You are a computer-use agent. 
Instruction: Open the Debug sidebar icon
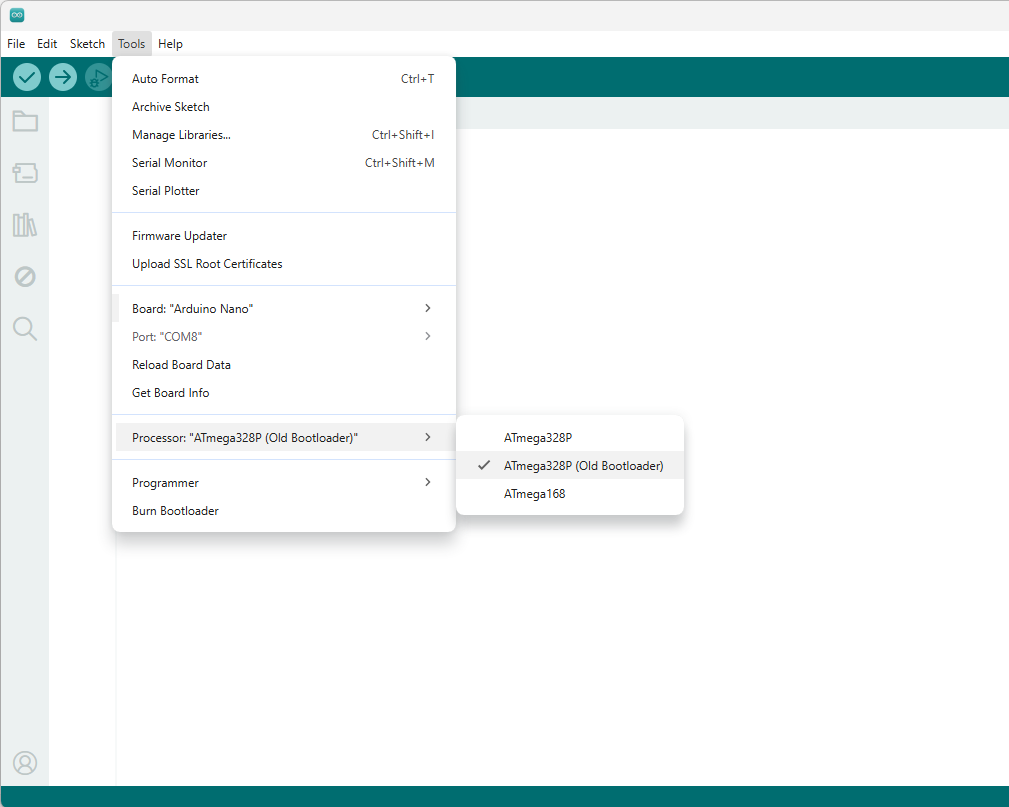tap(25, 277)
